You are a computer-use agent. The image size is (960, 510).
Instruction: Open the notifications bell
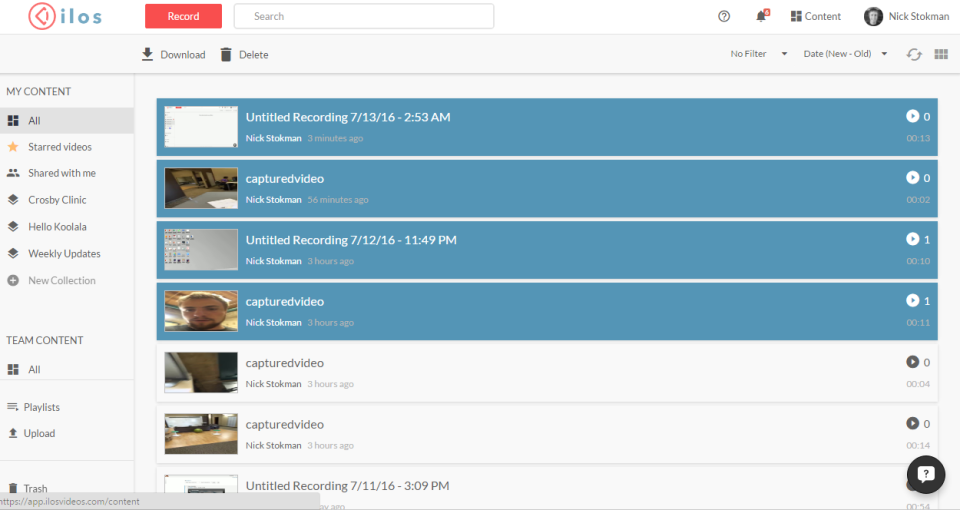(x=761, y=16)
